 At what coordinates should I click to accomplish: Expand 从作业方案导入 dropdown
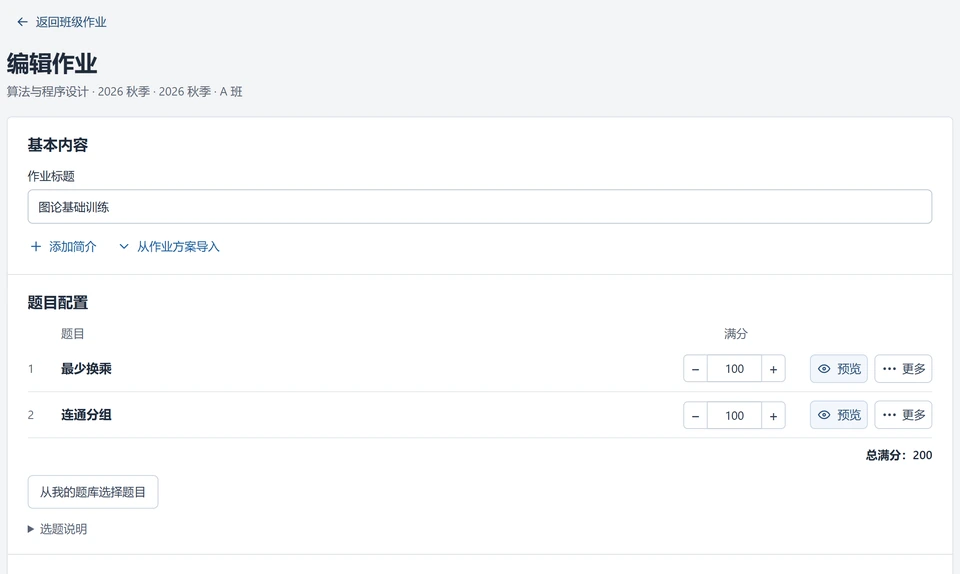(x=169, y=247)
